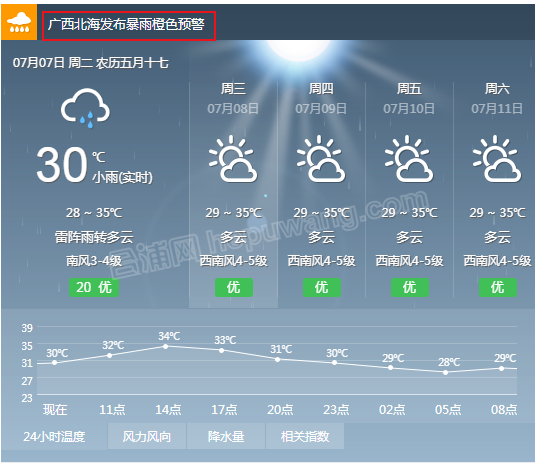Click the 07月07日 周二 农历五月十七 date line
The width and height of the screenshot is (535, 463).
click(90, 63)
